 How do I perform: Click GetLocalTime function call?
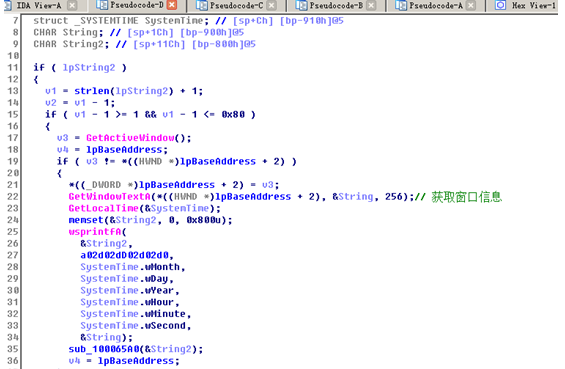click(103, 208)
